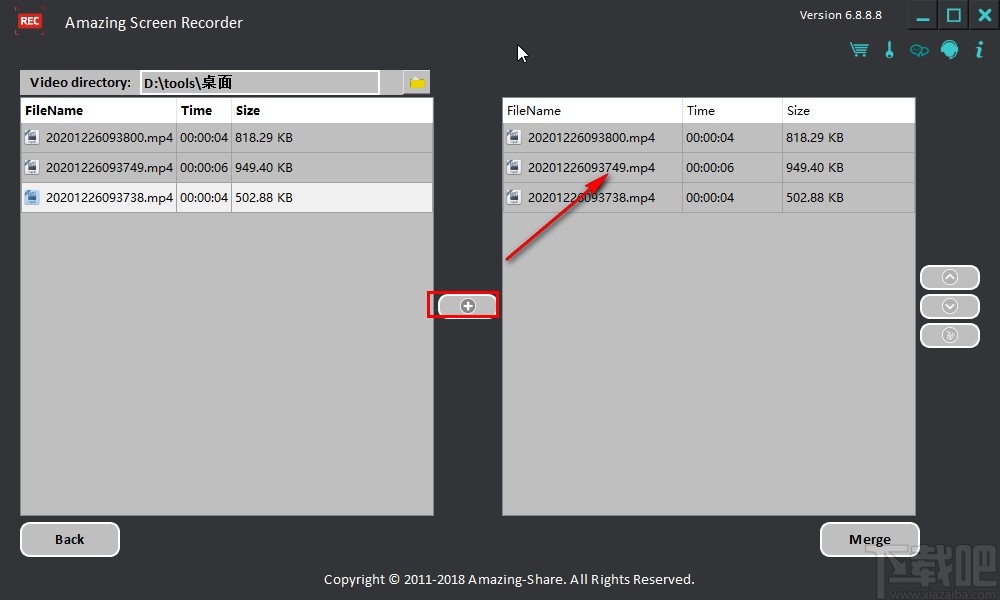
Task: Browse folder icon beside Video directory
Action: [417, 82]
